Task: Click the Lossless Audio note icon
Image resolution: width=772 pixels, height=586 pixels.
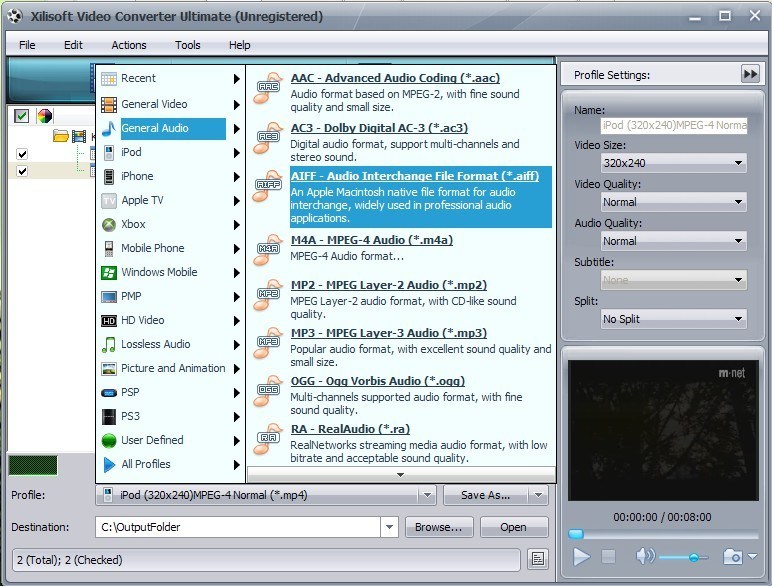Action: (x=109, y=345)
